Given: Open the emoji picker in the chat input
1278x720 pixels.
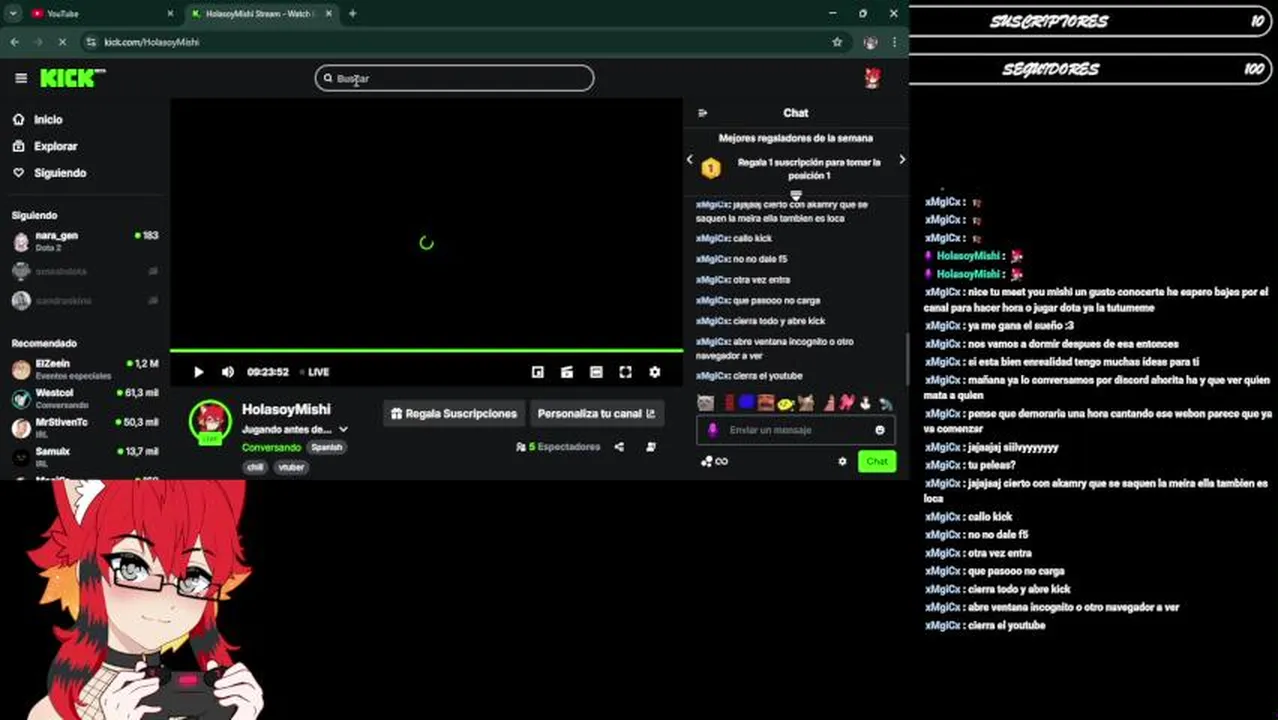Looking at the screenshot, I should tap(880, 430).
